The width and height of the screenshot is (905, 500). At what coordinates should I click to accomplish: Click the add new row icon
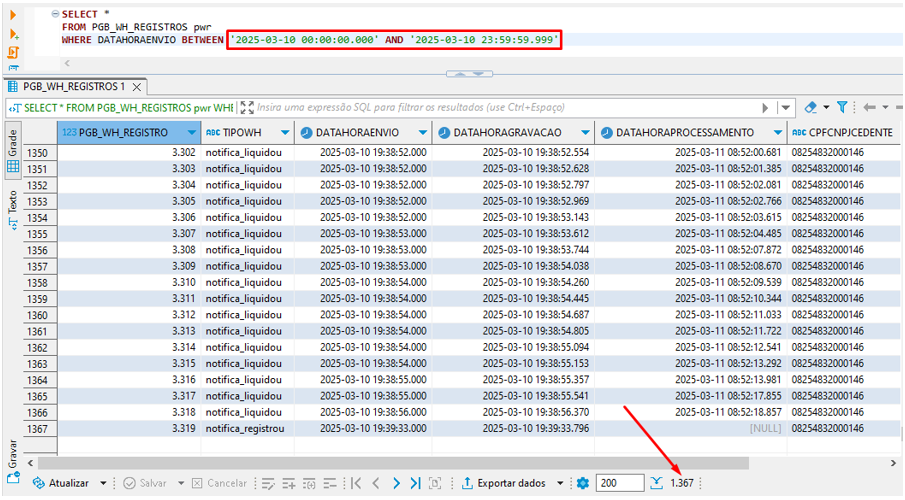289,484
